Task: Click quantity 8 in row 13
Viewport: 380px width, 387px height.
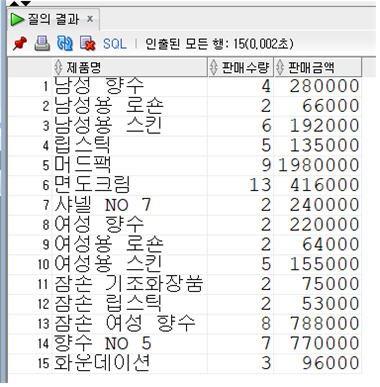Action: (x=266, y=323)
